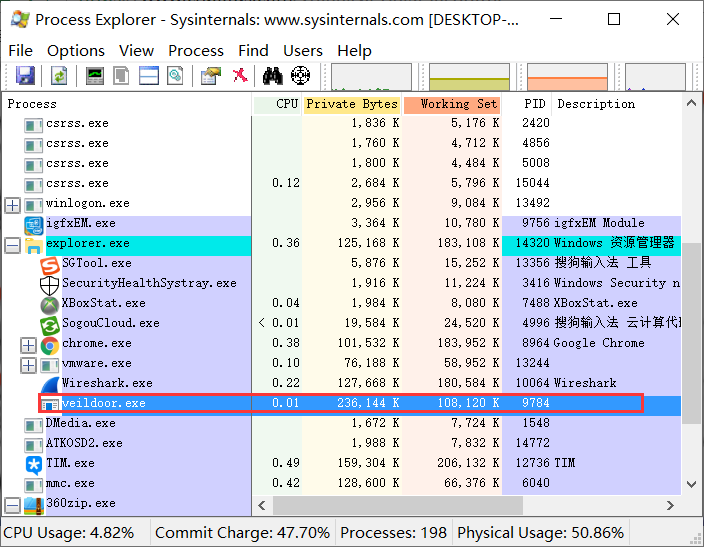
Task: Select the mmc.exe process icon
Action: 34,485
